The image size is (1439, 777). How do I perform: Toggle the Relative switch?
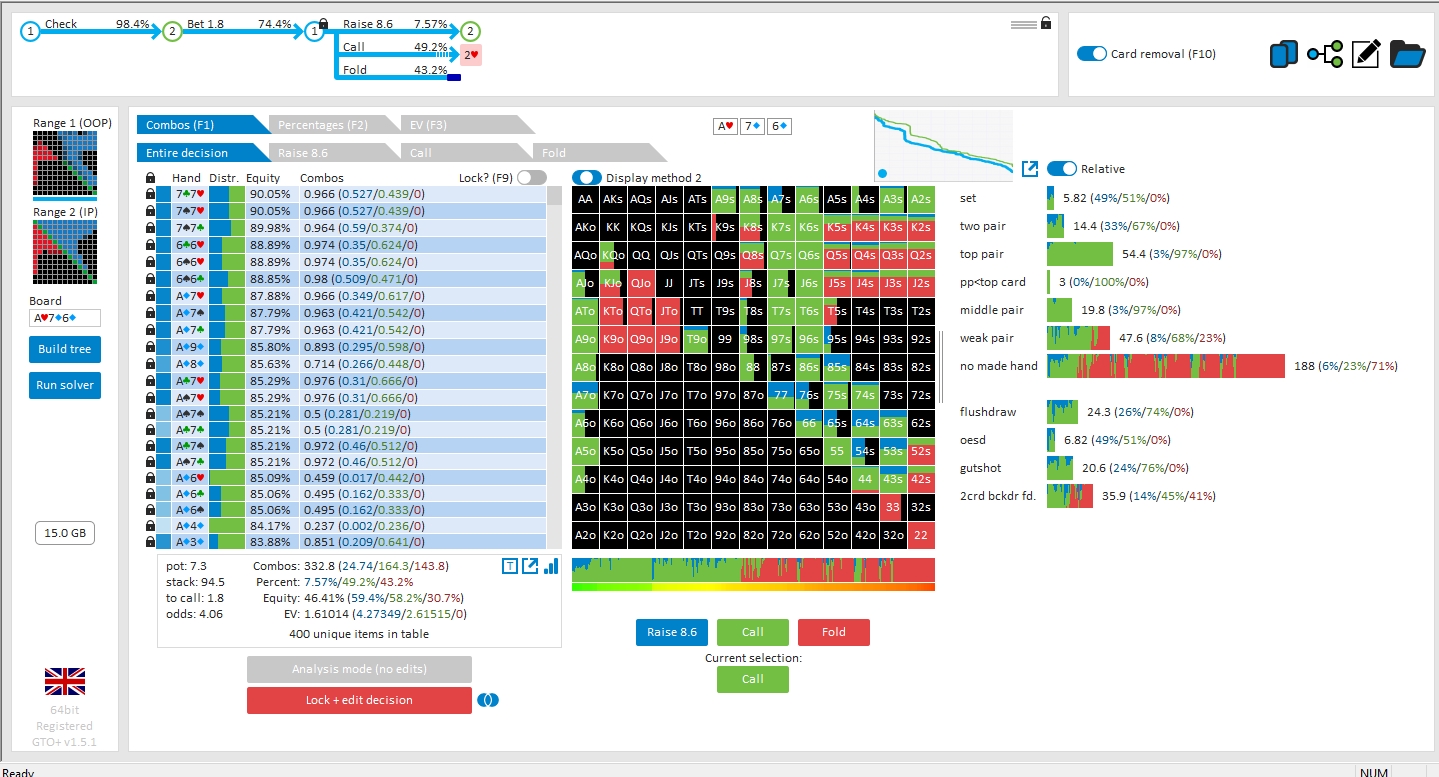pyautogui.click(x=1061, y=168)
